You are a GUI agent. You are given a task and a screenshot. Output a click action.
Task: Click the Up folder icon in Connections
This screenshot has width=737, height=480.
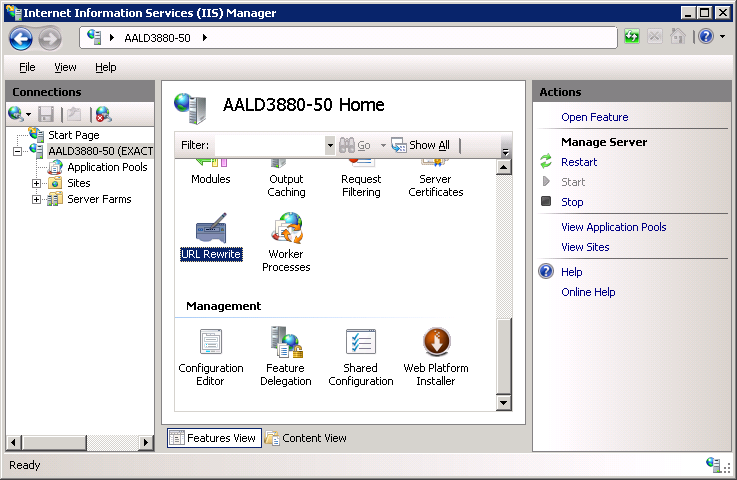coord(74,114)
